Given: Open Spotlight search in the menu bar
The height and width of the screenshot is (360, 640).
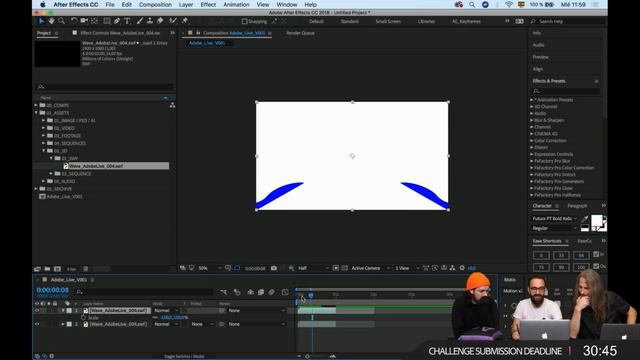Looking at the screenshot, I should tap(472, 4).
